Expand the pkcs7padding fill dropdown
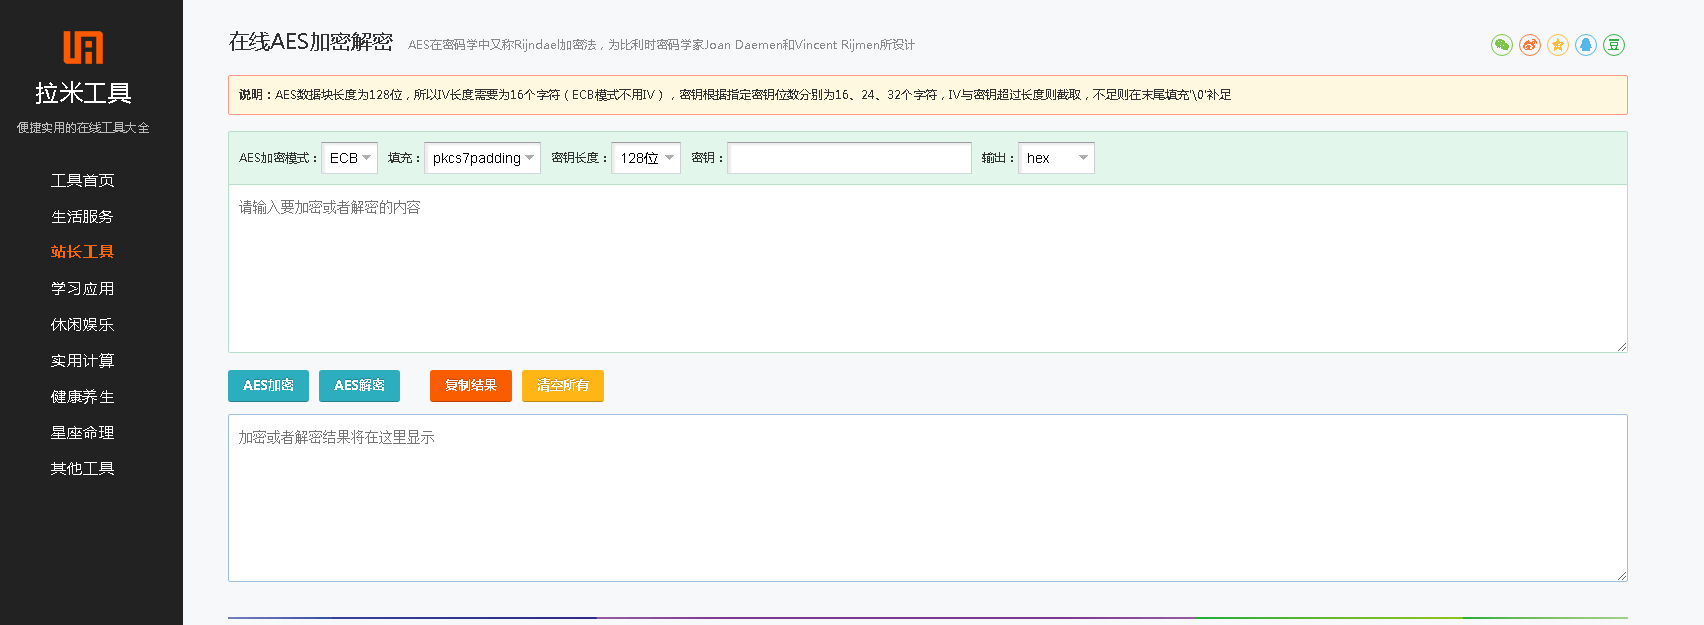1704x625 pixels. [482, 158]
